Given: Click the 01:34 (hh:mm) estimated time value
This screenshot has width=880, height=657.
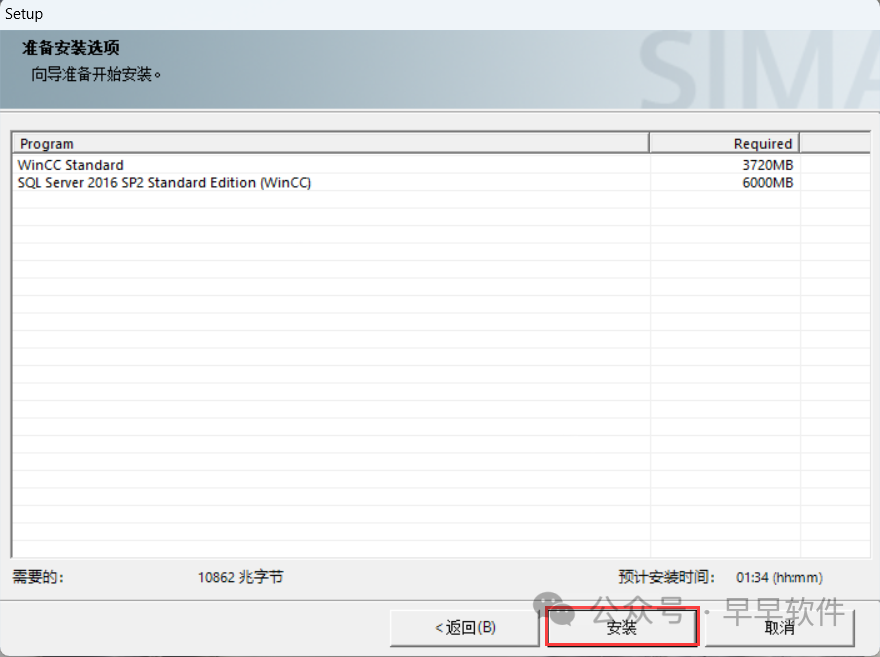Looking at the screenshot, I should [x=779, y=577].
